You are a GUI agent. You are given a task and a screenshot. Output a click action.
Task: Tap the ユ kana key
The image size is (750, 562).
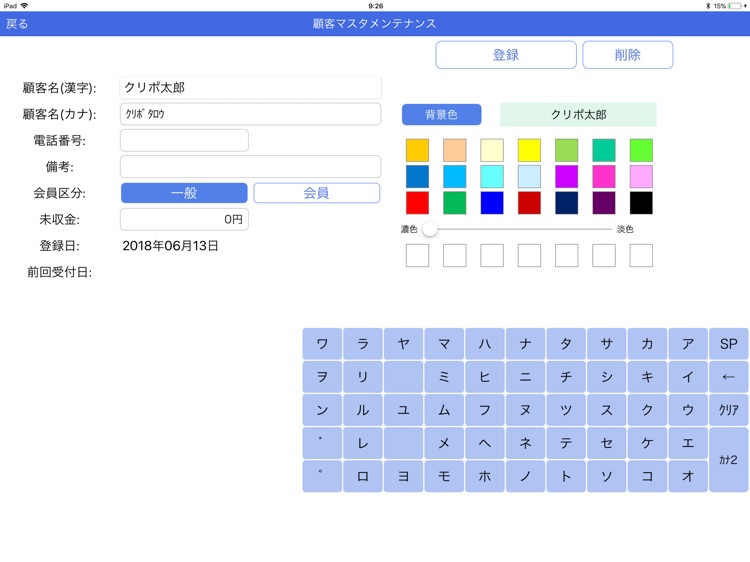point(403,410)
